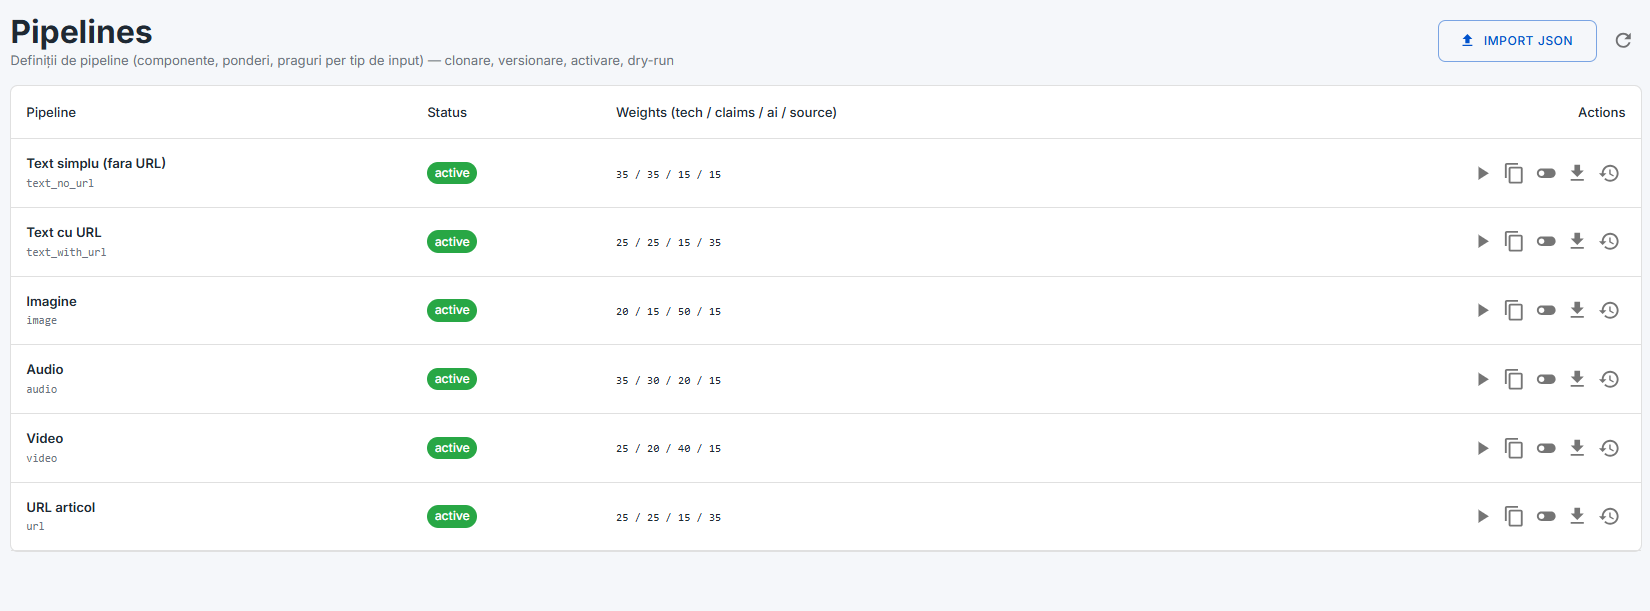The height and width of the screenshot is (611, 1650).
Task: Toggle activation of Video pipeline
Action: pos(1546,448)
